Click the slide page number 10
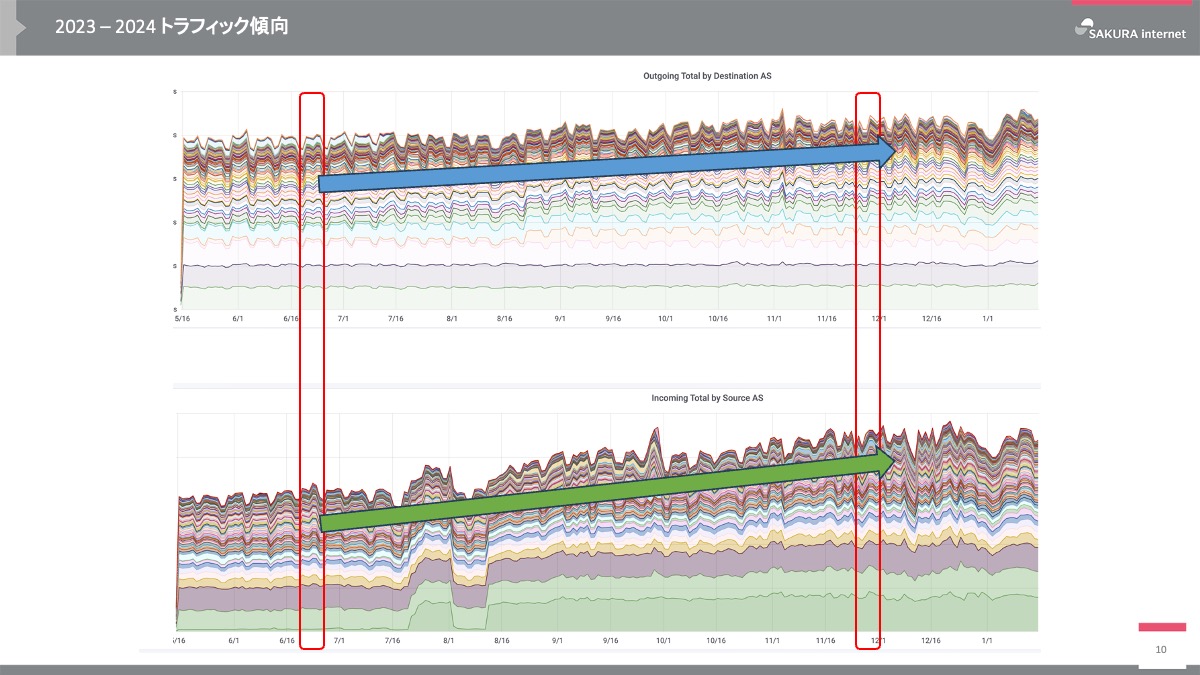 (x=1161, y=650)
